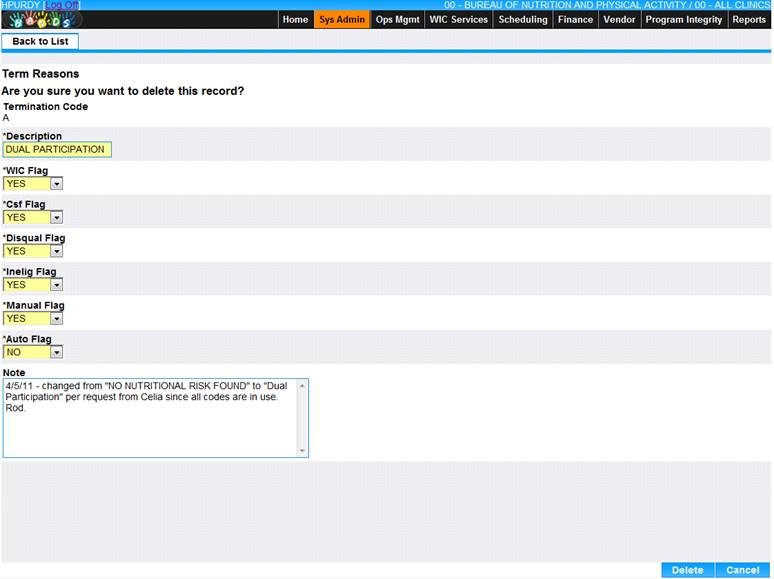Screen dimensions: 774x579
Task: Click the Description input field
Action: click(x=57, y=150)
